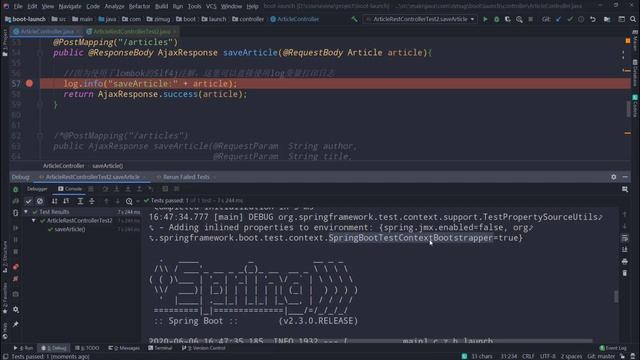Open the Structure tool window on left edge
Viewport: 640px width, 360px height.
[4, 256]
